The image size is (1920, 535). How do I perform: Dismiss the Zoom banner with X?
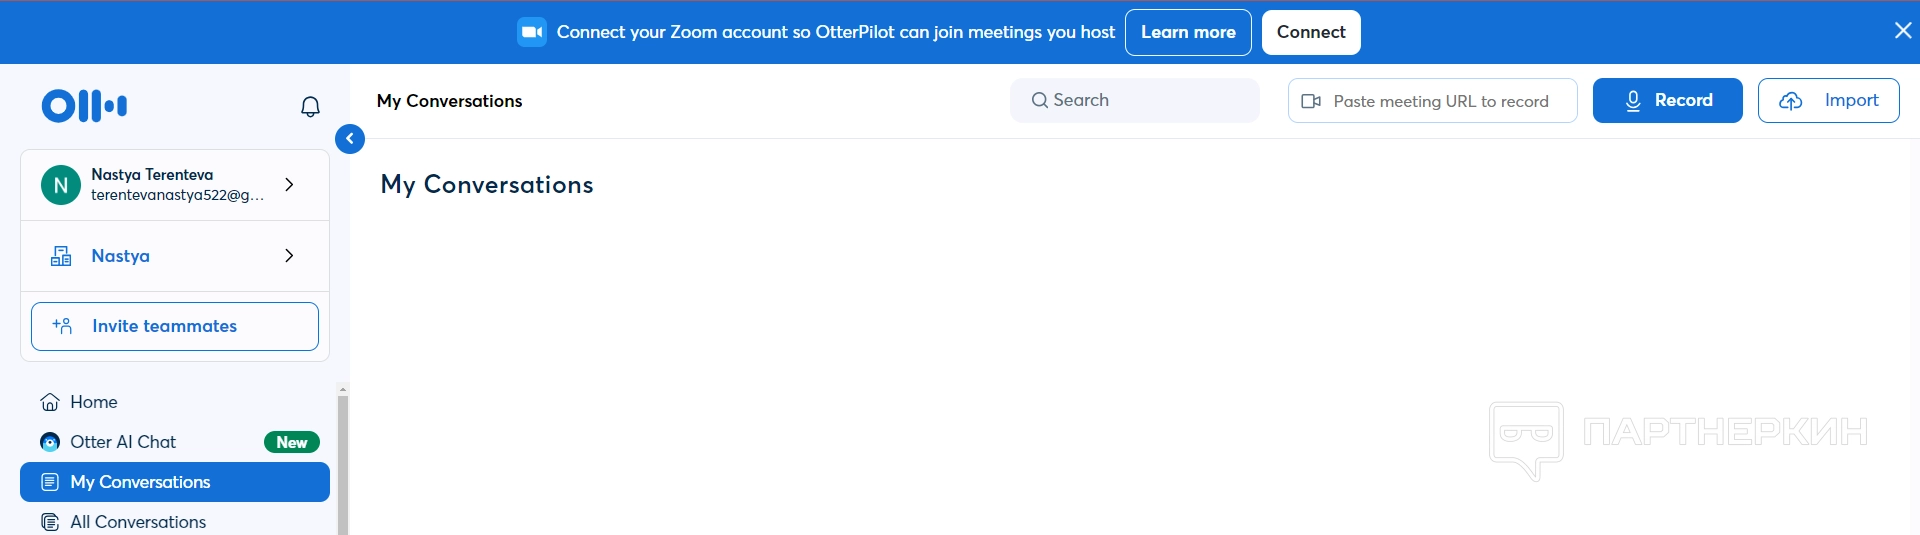click(1902, 31)
